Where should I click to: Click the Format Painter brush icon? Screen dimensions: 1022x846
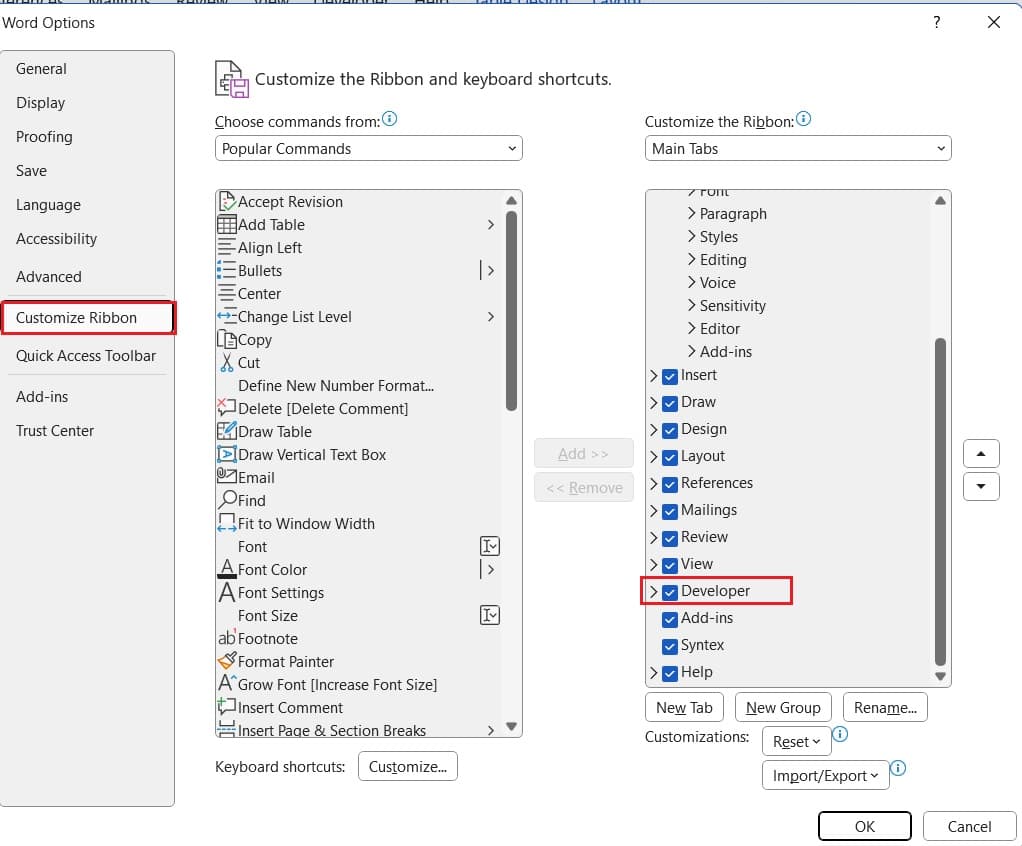[226, 661]
